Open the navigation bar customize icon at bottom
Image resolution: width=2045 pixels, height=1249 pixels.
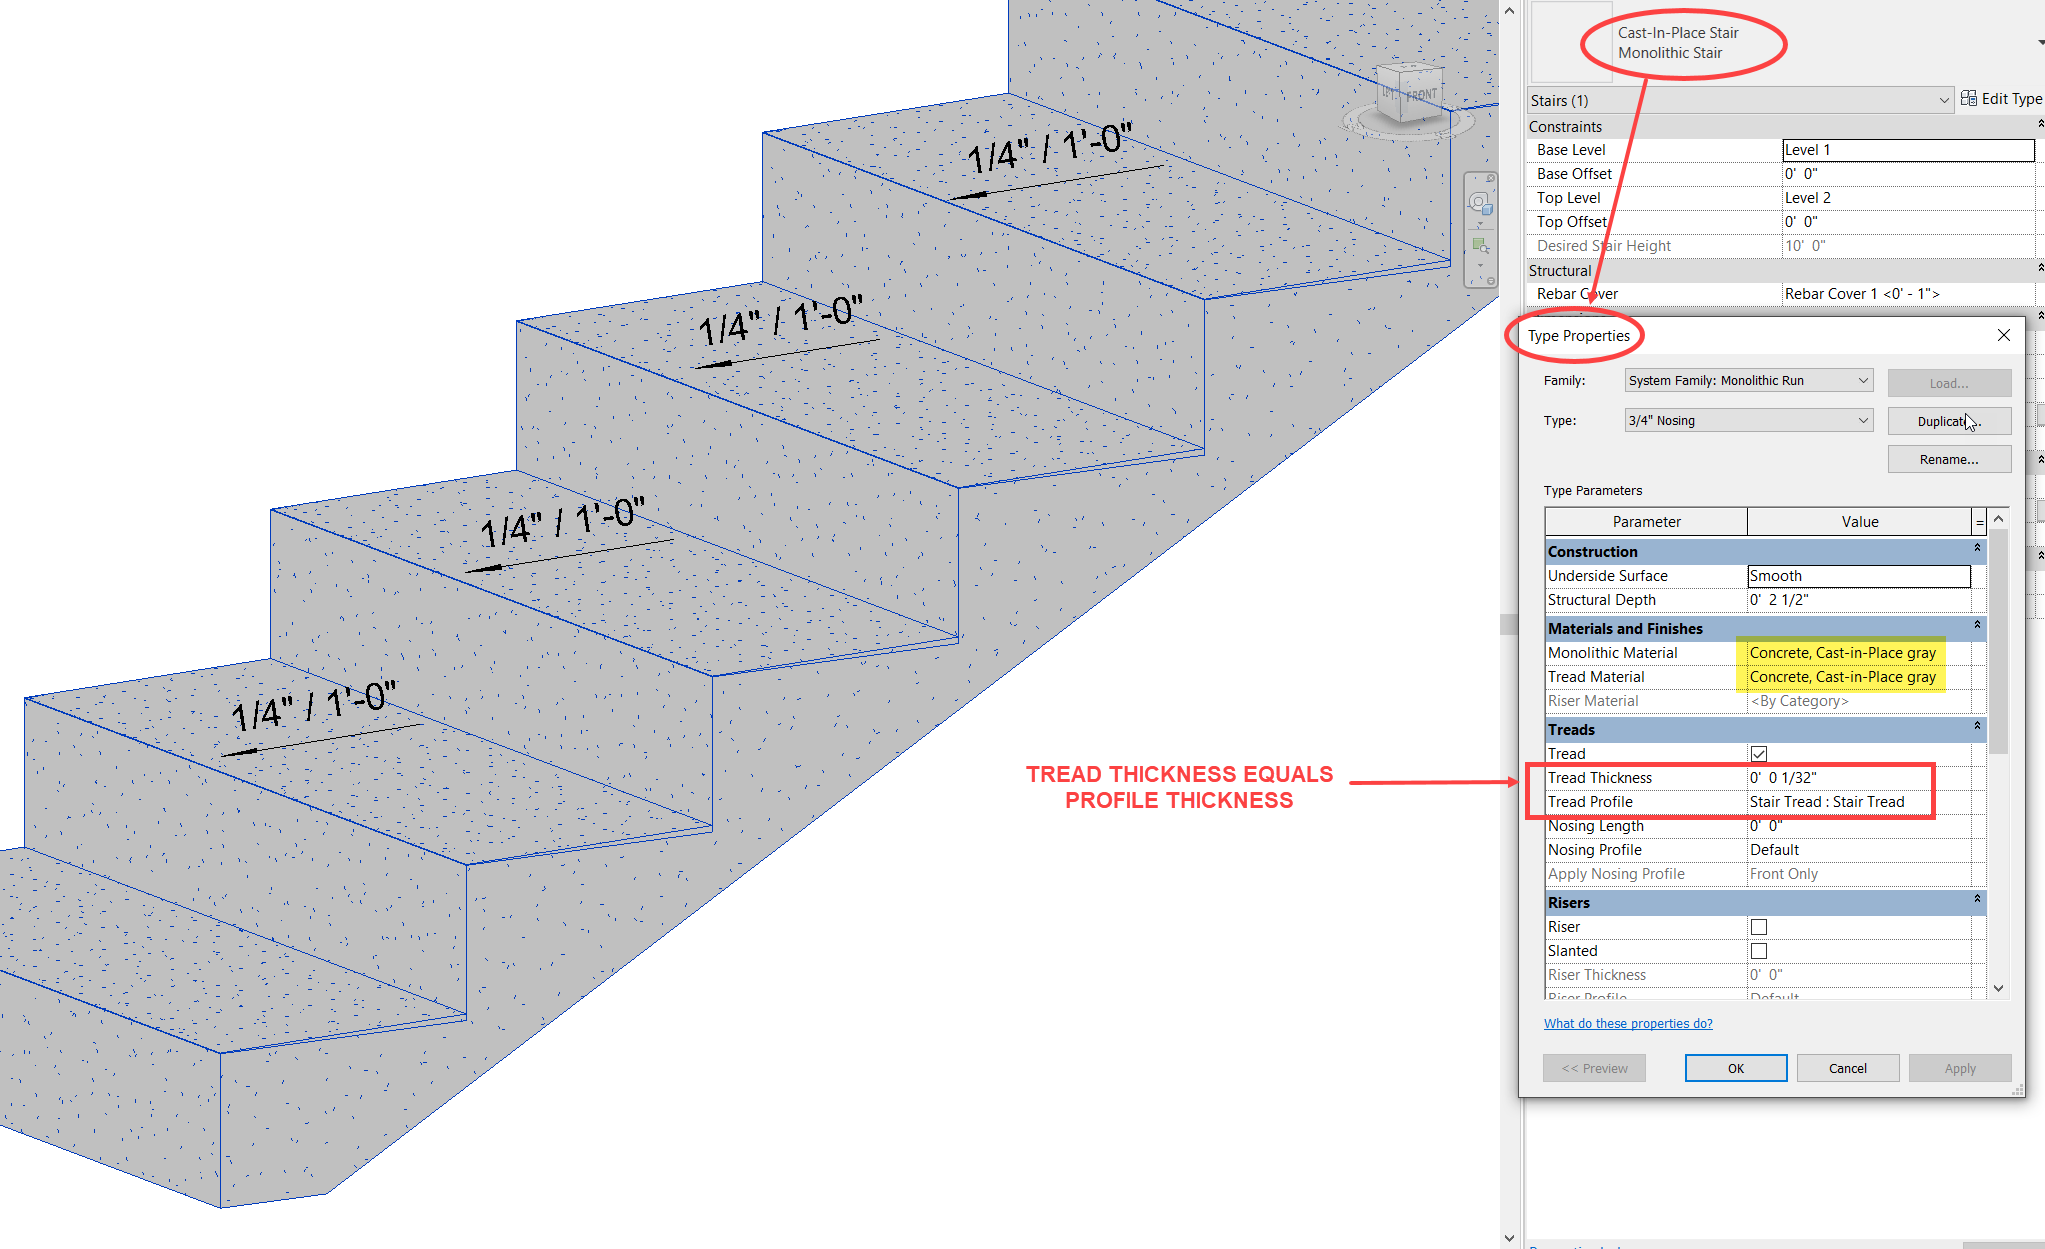pyautogui.click(x=1491, y=280)
